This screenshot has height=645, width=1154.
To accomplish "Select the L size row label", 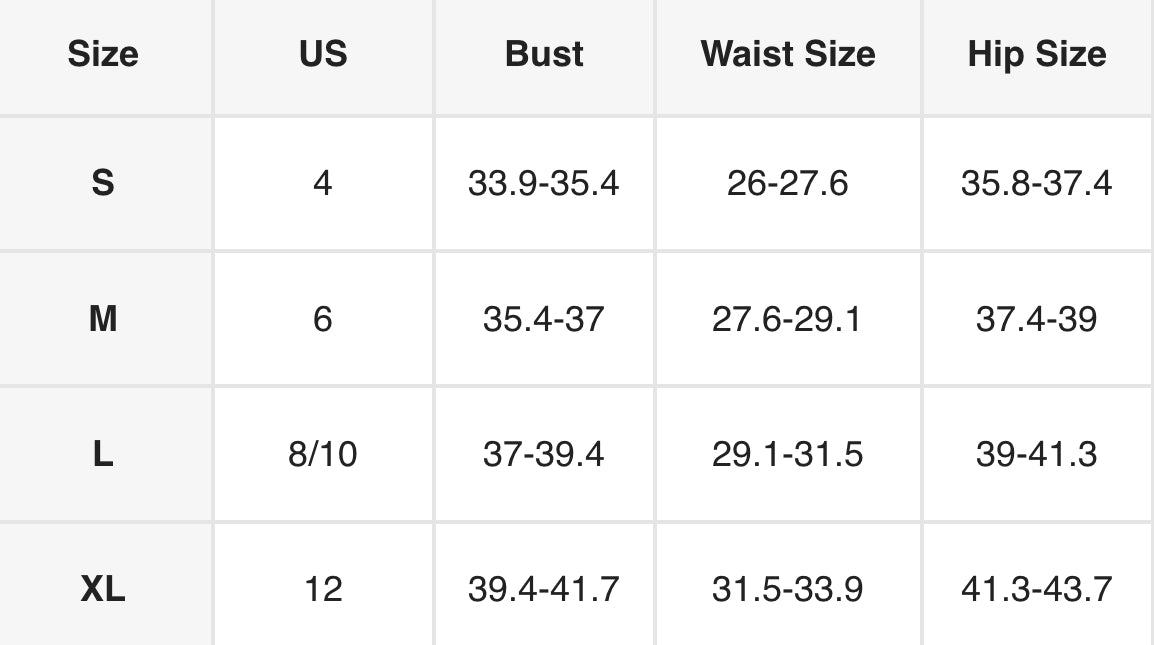I will 103,455.
